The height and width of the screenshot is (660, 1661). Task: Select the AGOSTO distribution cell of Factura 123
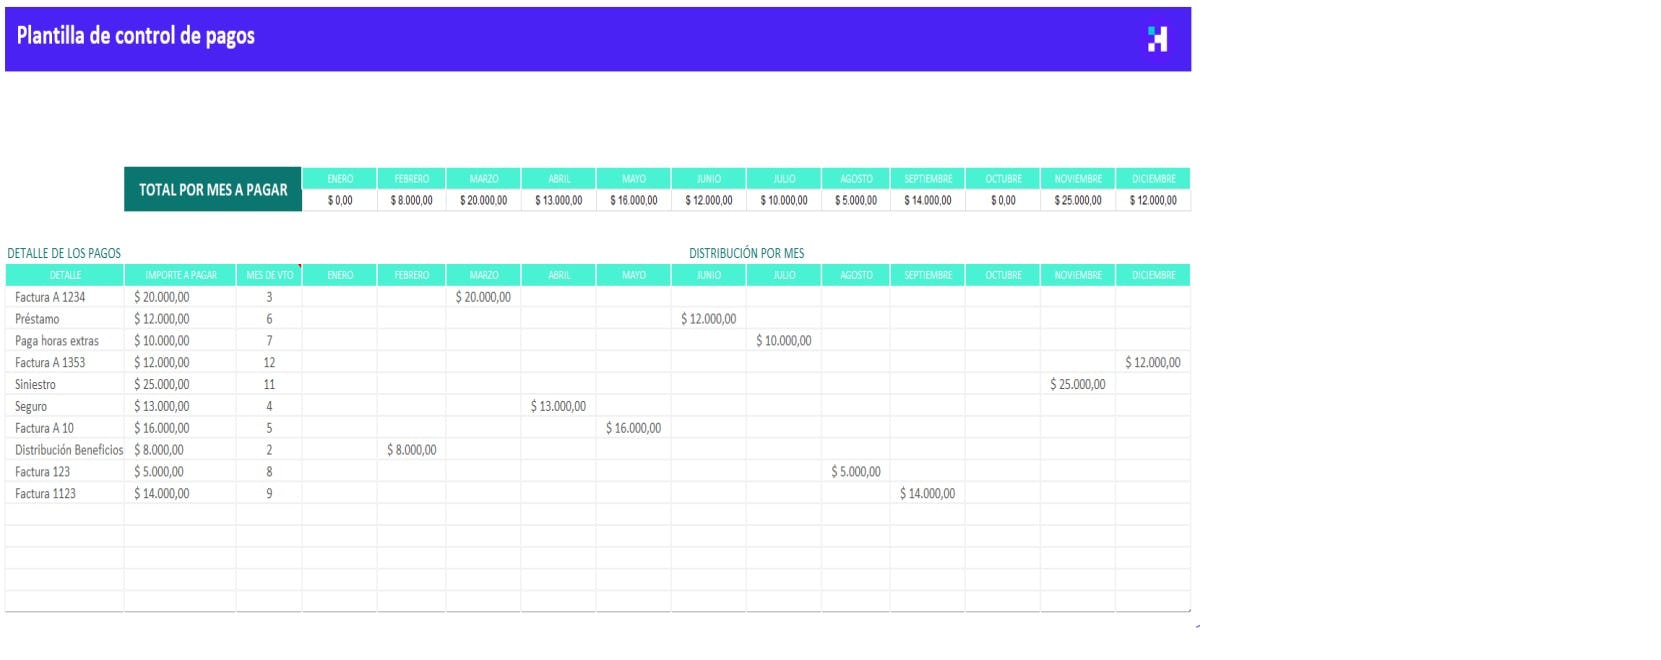click(856, 472)
